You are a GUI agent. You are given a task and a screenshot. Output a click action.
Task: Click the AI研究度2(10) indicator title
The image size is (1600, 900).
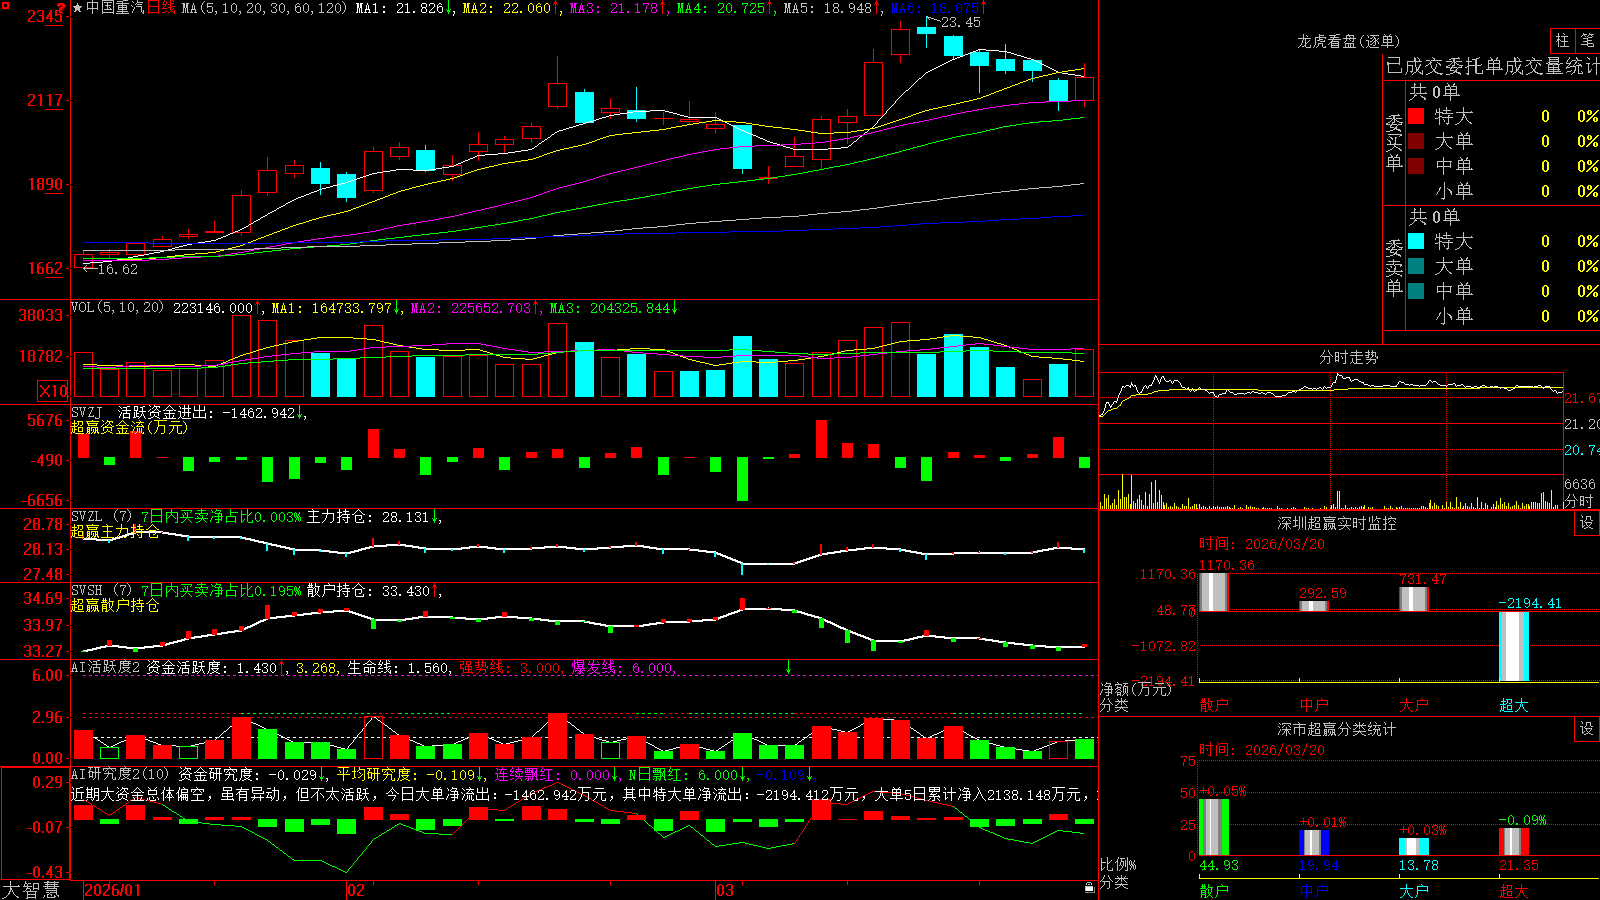[x=121, y=774]
